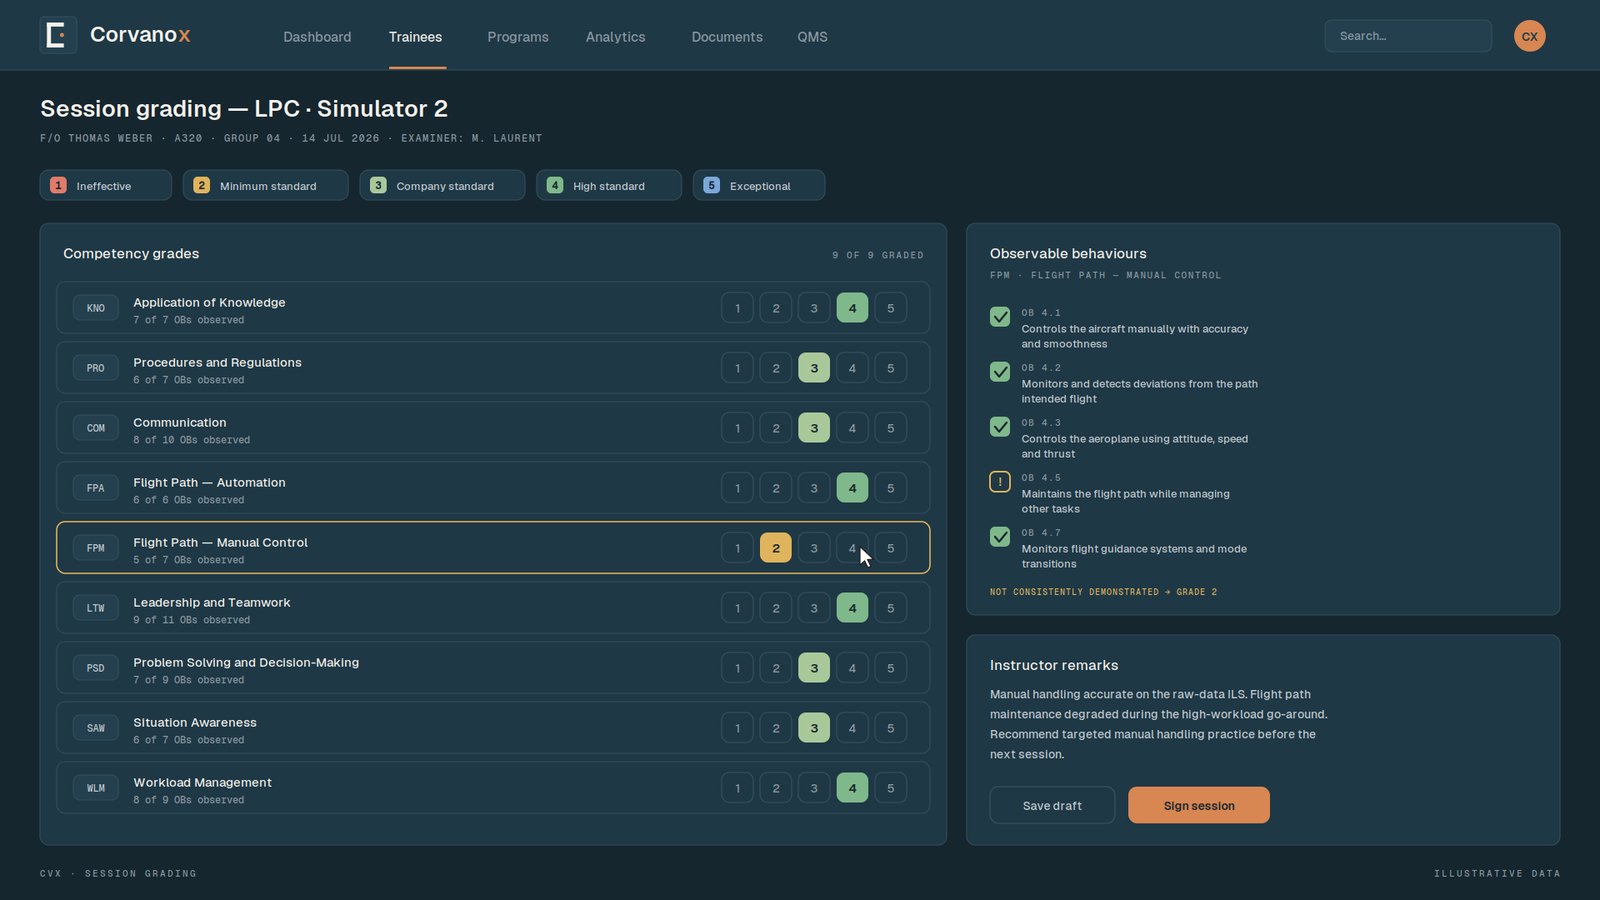Open the CX user avatar

point(1529,36)
